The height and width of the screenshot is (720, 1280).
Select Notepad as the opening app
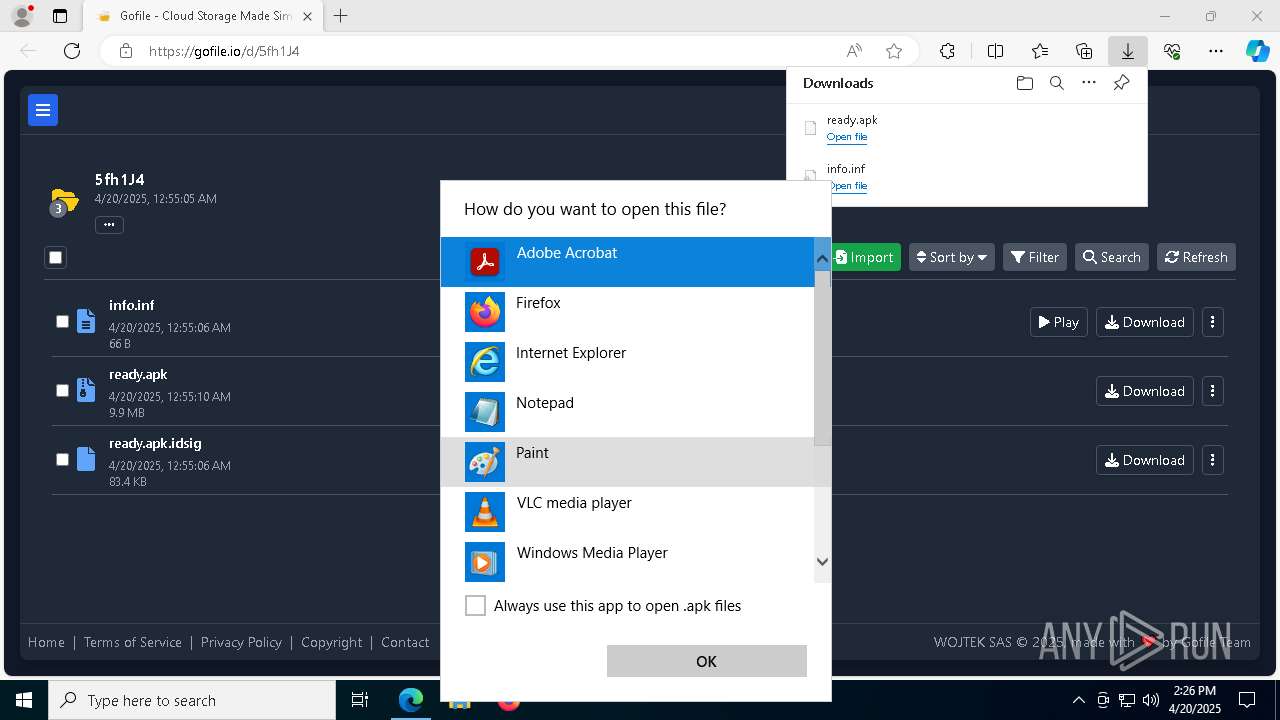[628, 412]
